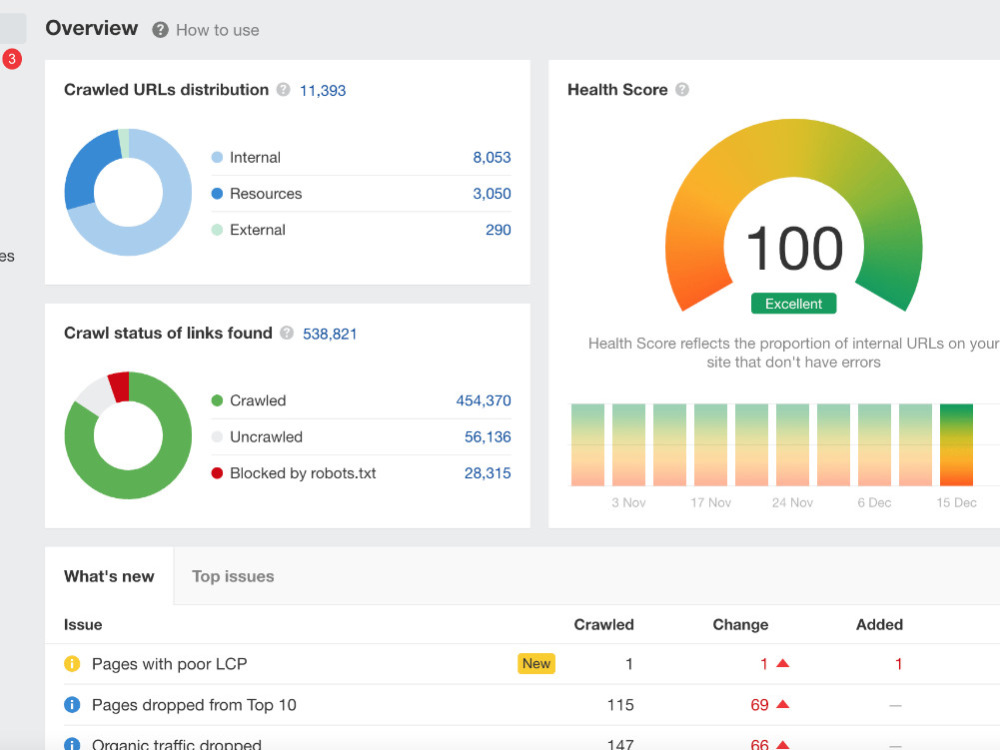Click the Crawl status donut chart
The width and height of the screenshot is (1000, 750).
[128, 436]
